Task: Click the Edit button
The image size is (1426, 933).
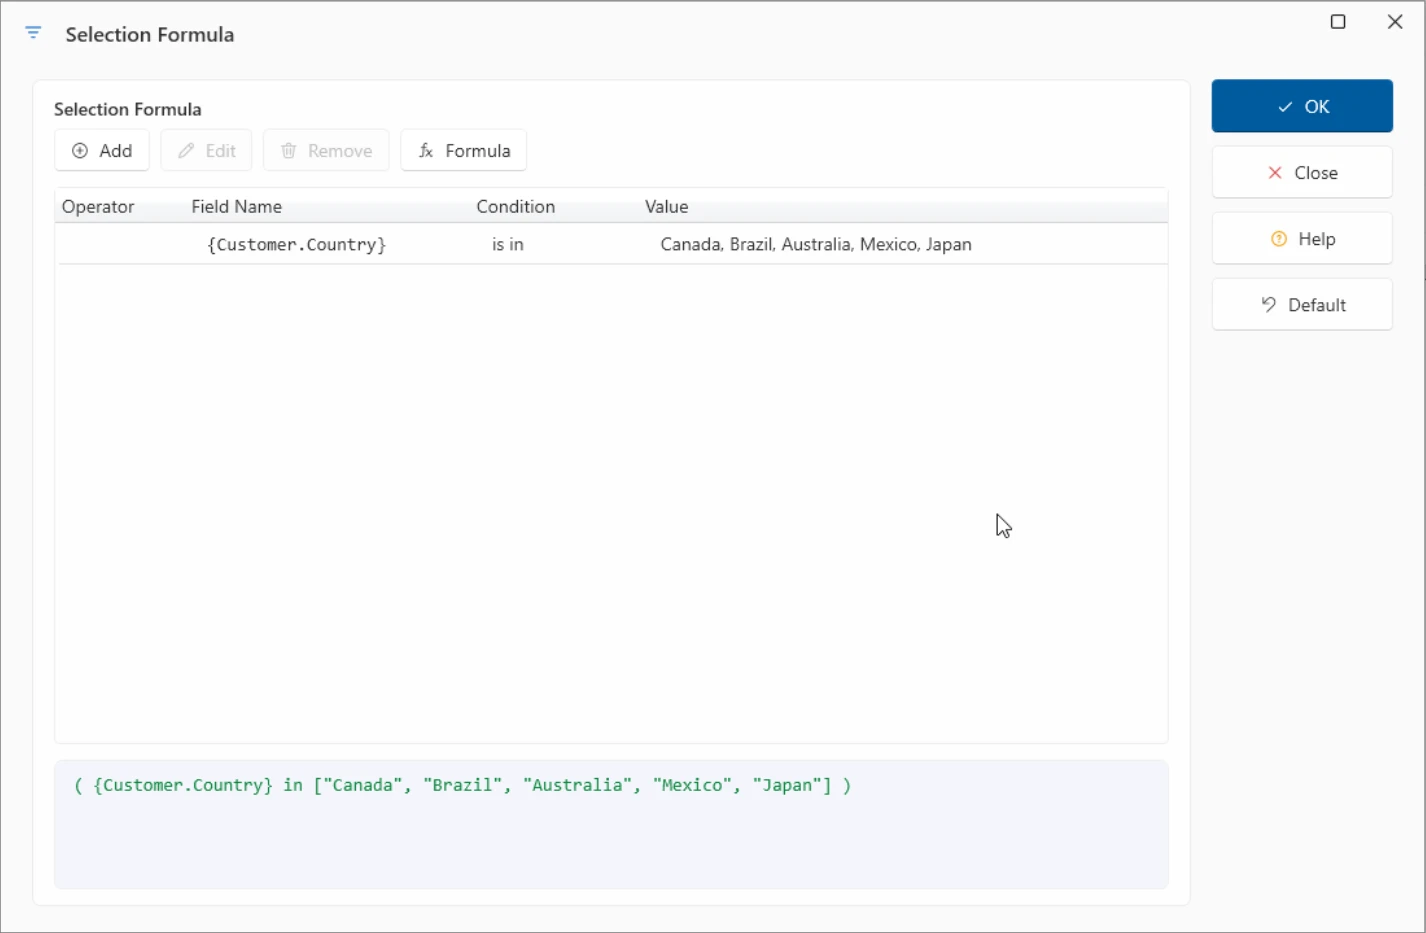Action: click(x=206, y=150)
